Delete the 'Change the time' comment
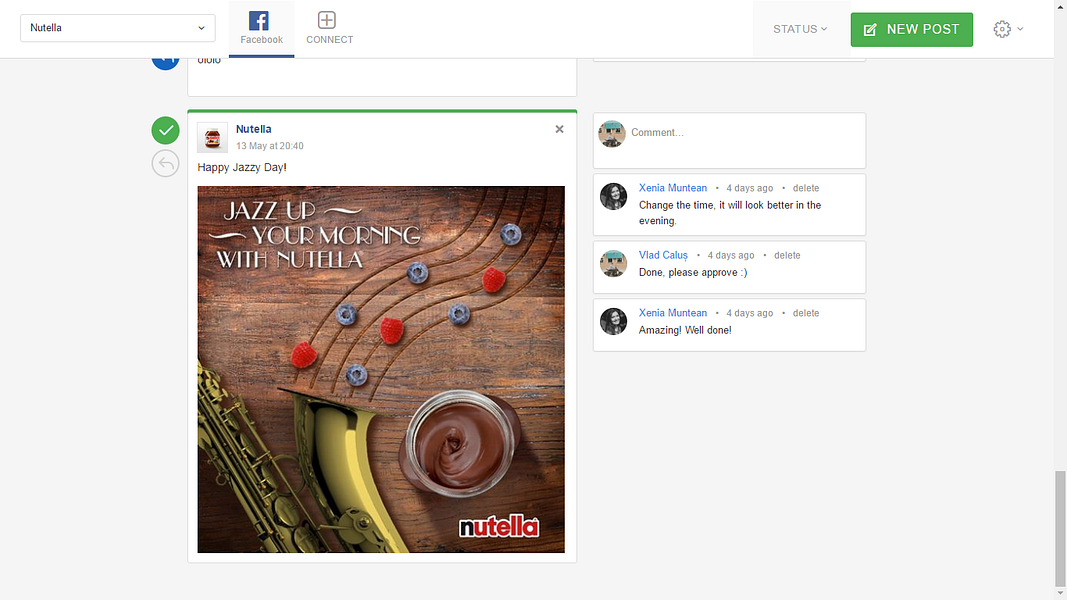 [x=806, y=188]
